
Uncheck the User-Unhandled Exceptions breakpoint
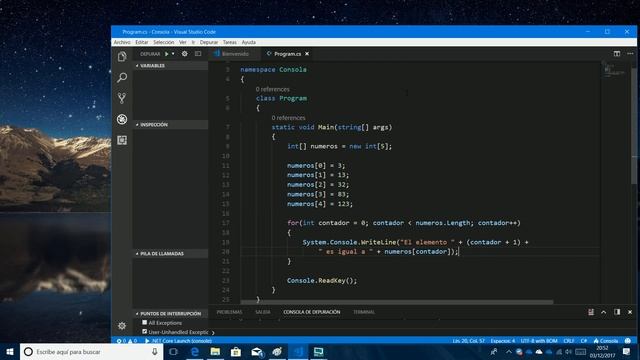[x=144, y=332]
